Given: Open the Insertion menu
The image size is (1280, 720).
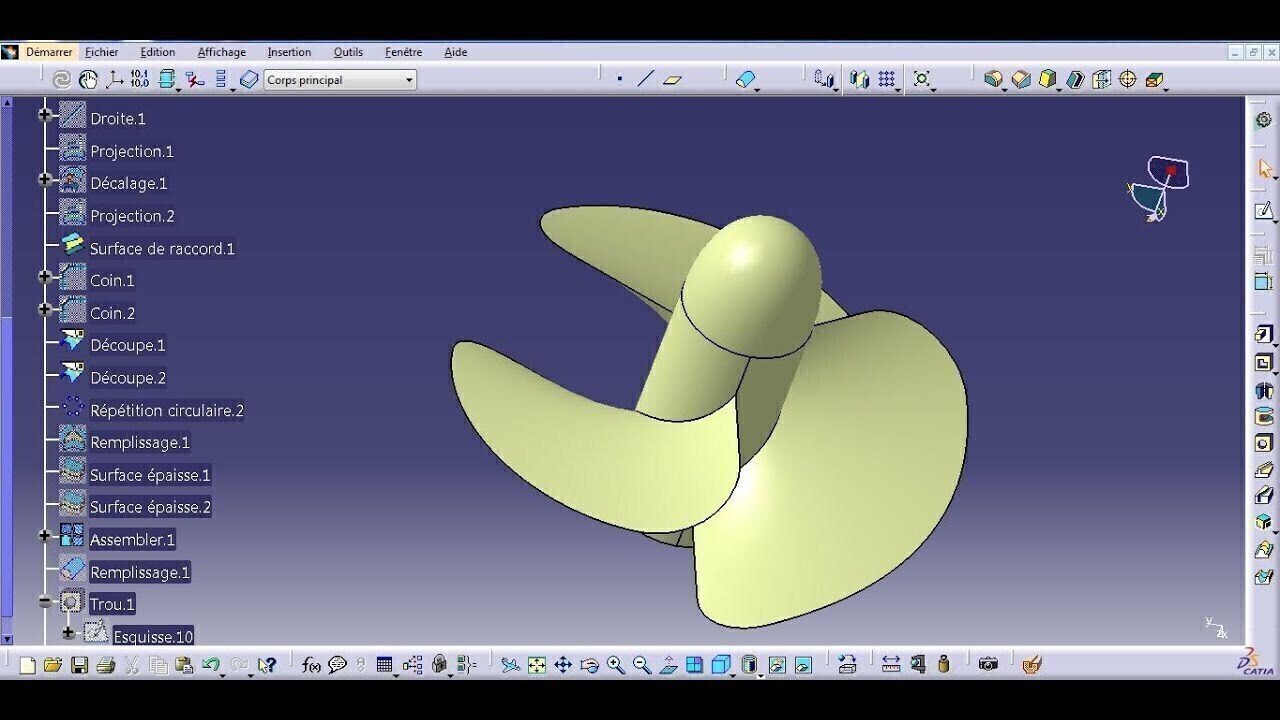Looking at the screenshot, I should tap(289, 52).
